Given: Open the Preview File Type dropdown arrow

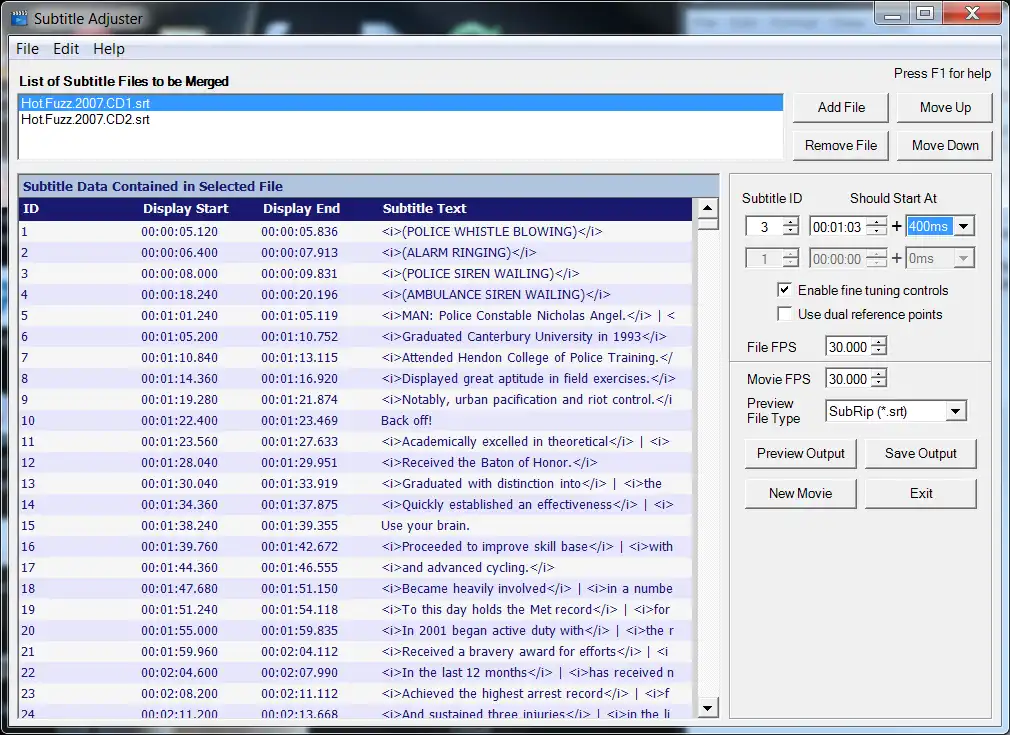Looking at the screenshot, I should pyautogui.click(x=956, y=411).
